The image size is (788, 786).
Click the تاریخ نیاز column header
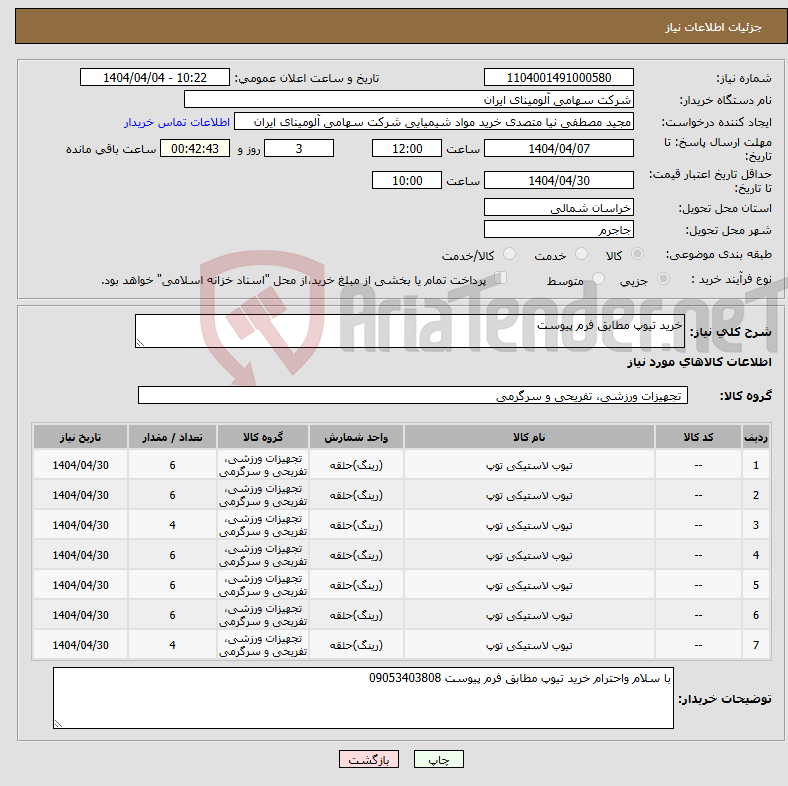click(80, 437)
